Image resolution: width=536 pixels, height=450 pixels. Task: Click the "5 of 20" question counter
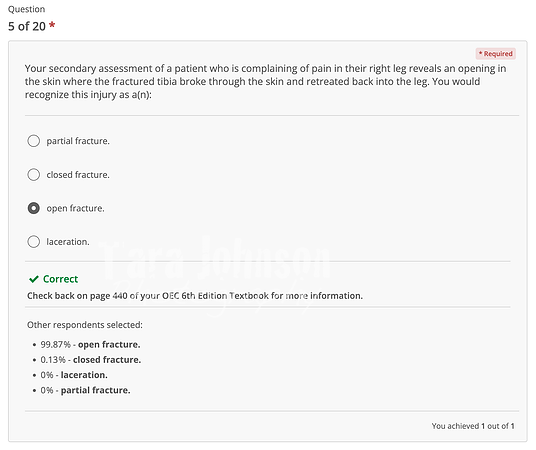[x=27, y=26]
